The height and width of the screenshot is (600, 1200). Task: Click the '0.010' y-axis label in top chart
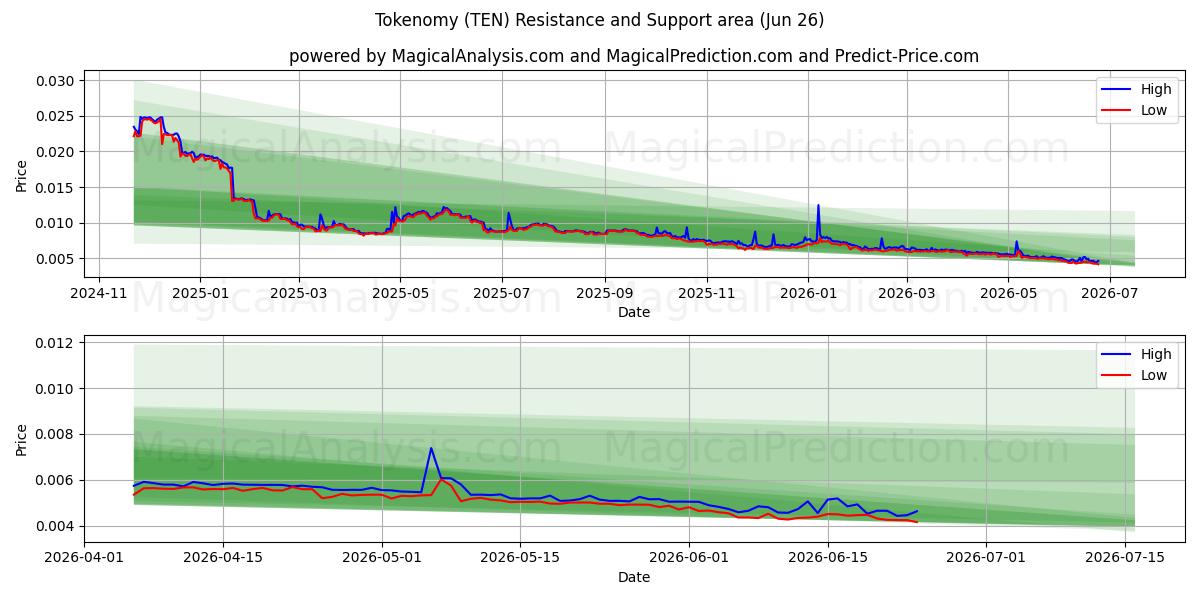(56, 223)
